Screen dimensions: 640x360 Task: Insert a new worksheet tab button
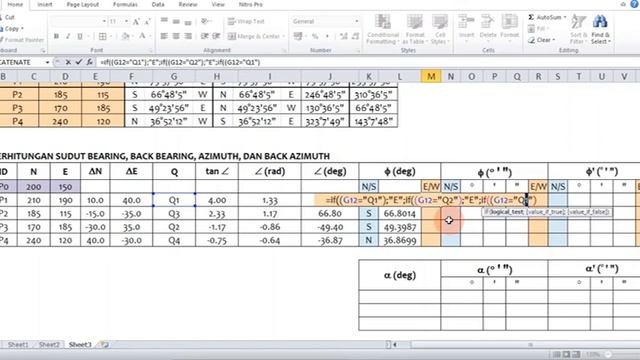105,345
